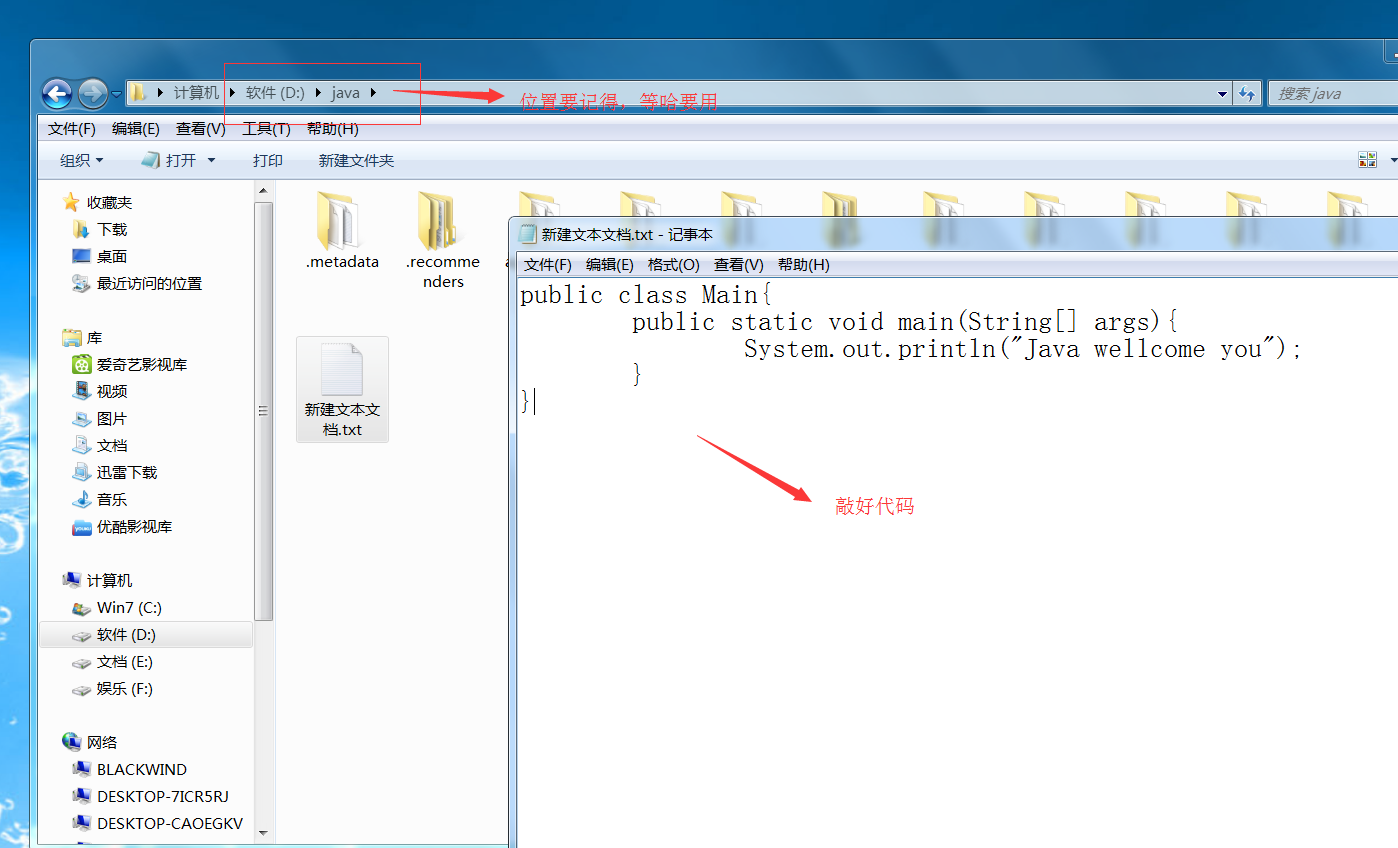Click 软件 (D:) in the address breadcrumb

[275, 93]
